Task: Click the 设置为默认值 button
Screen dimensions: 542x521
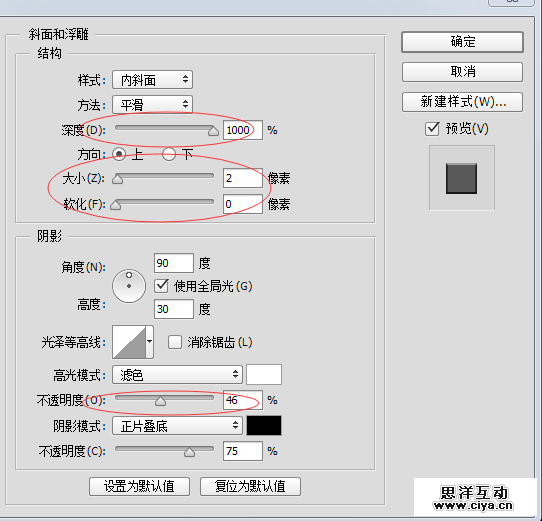Action: pyautogui.click(x=139, y=486)
